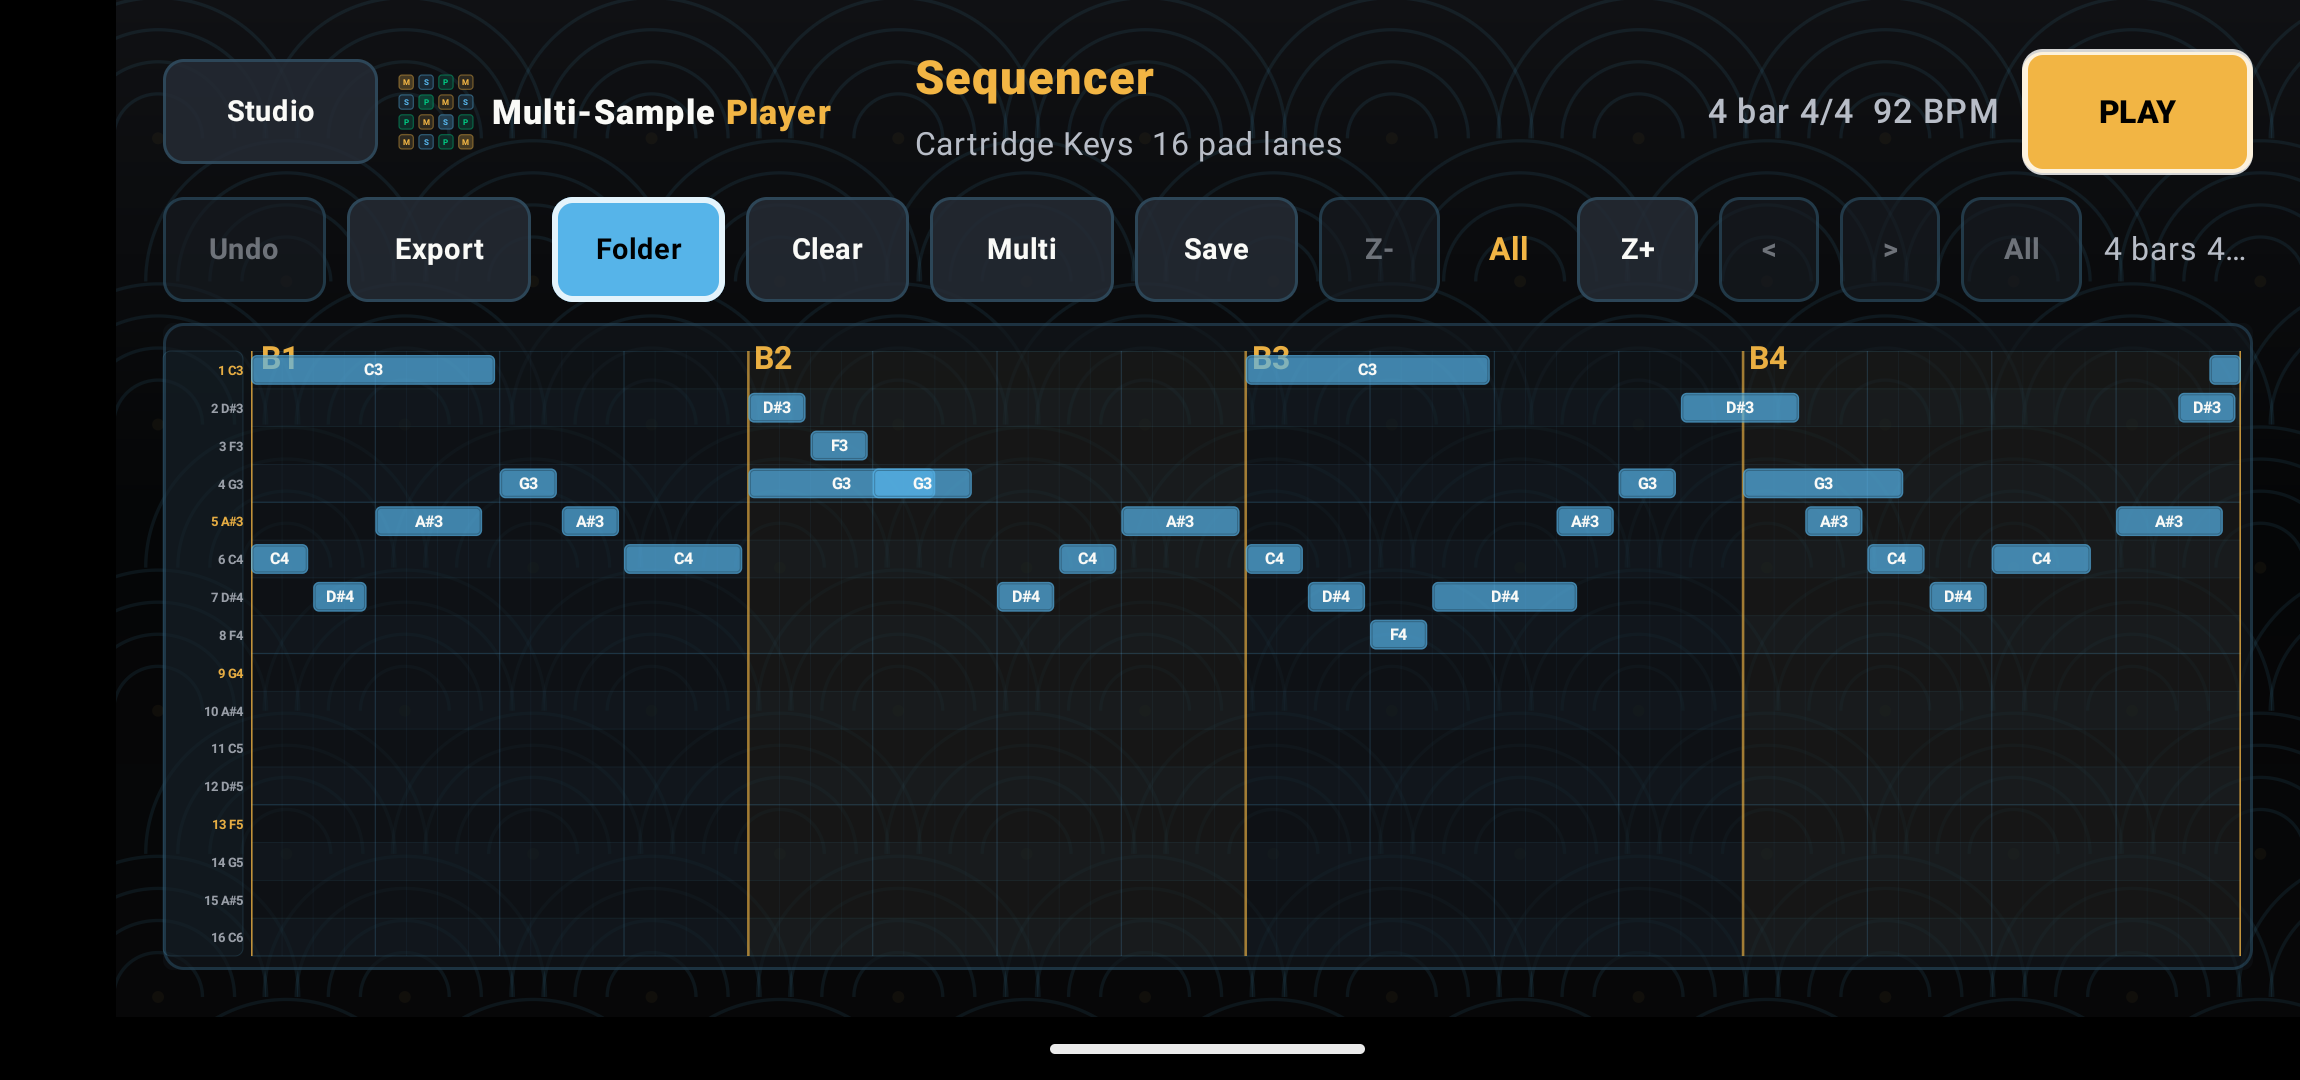
Task: Select bar marker B1
Action: [279, 357]
